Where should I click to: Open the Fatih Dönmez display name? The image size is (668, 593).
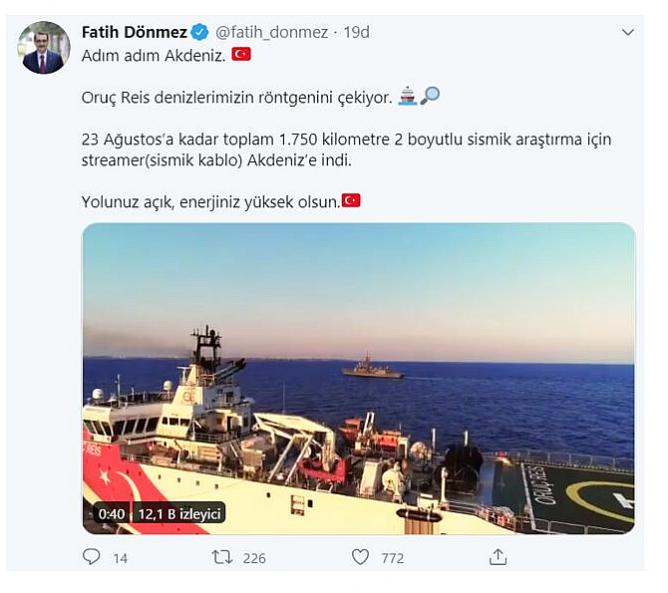(134, 32)
